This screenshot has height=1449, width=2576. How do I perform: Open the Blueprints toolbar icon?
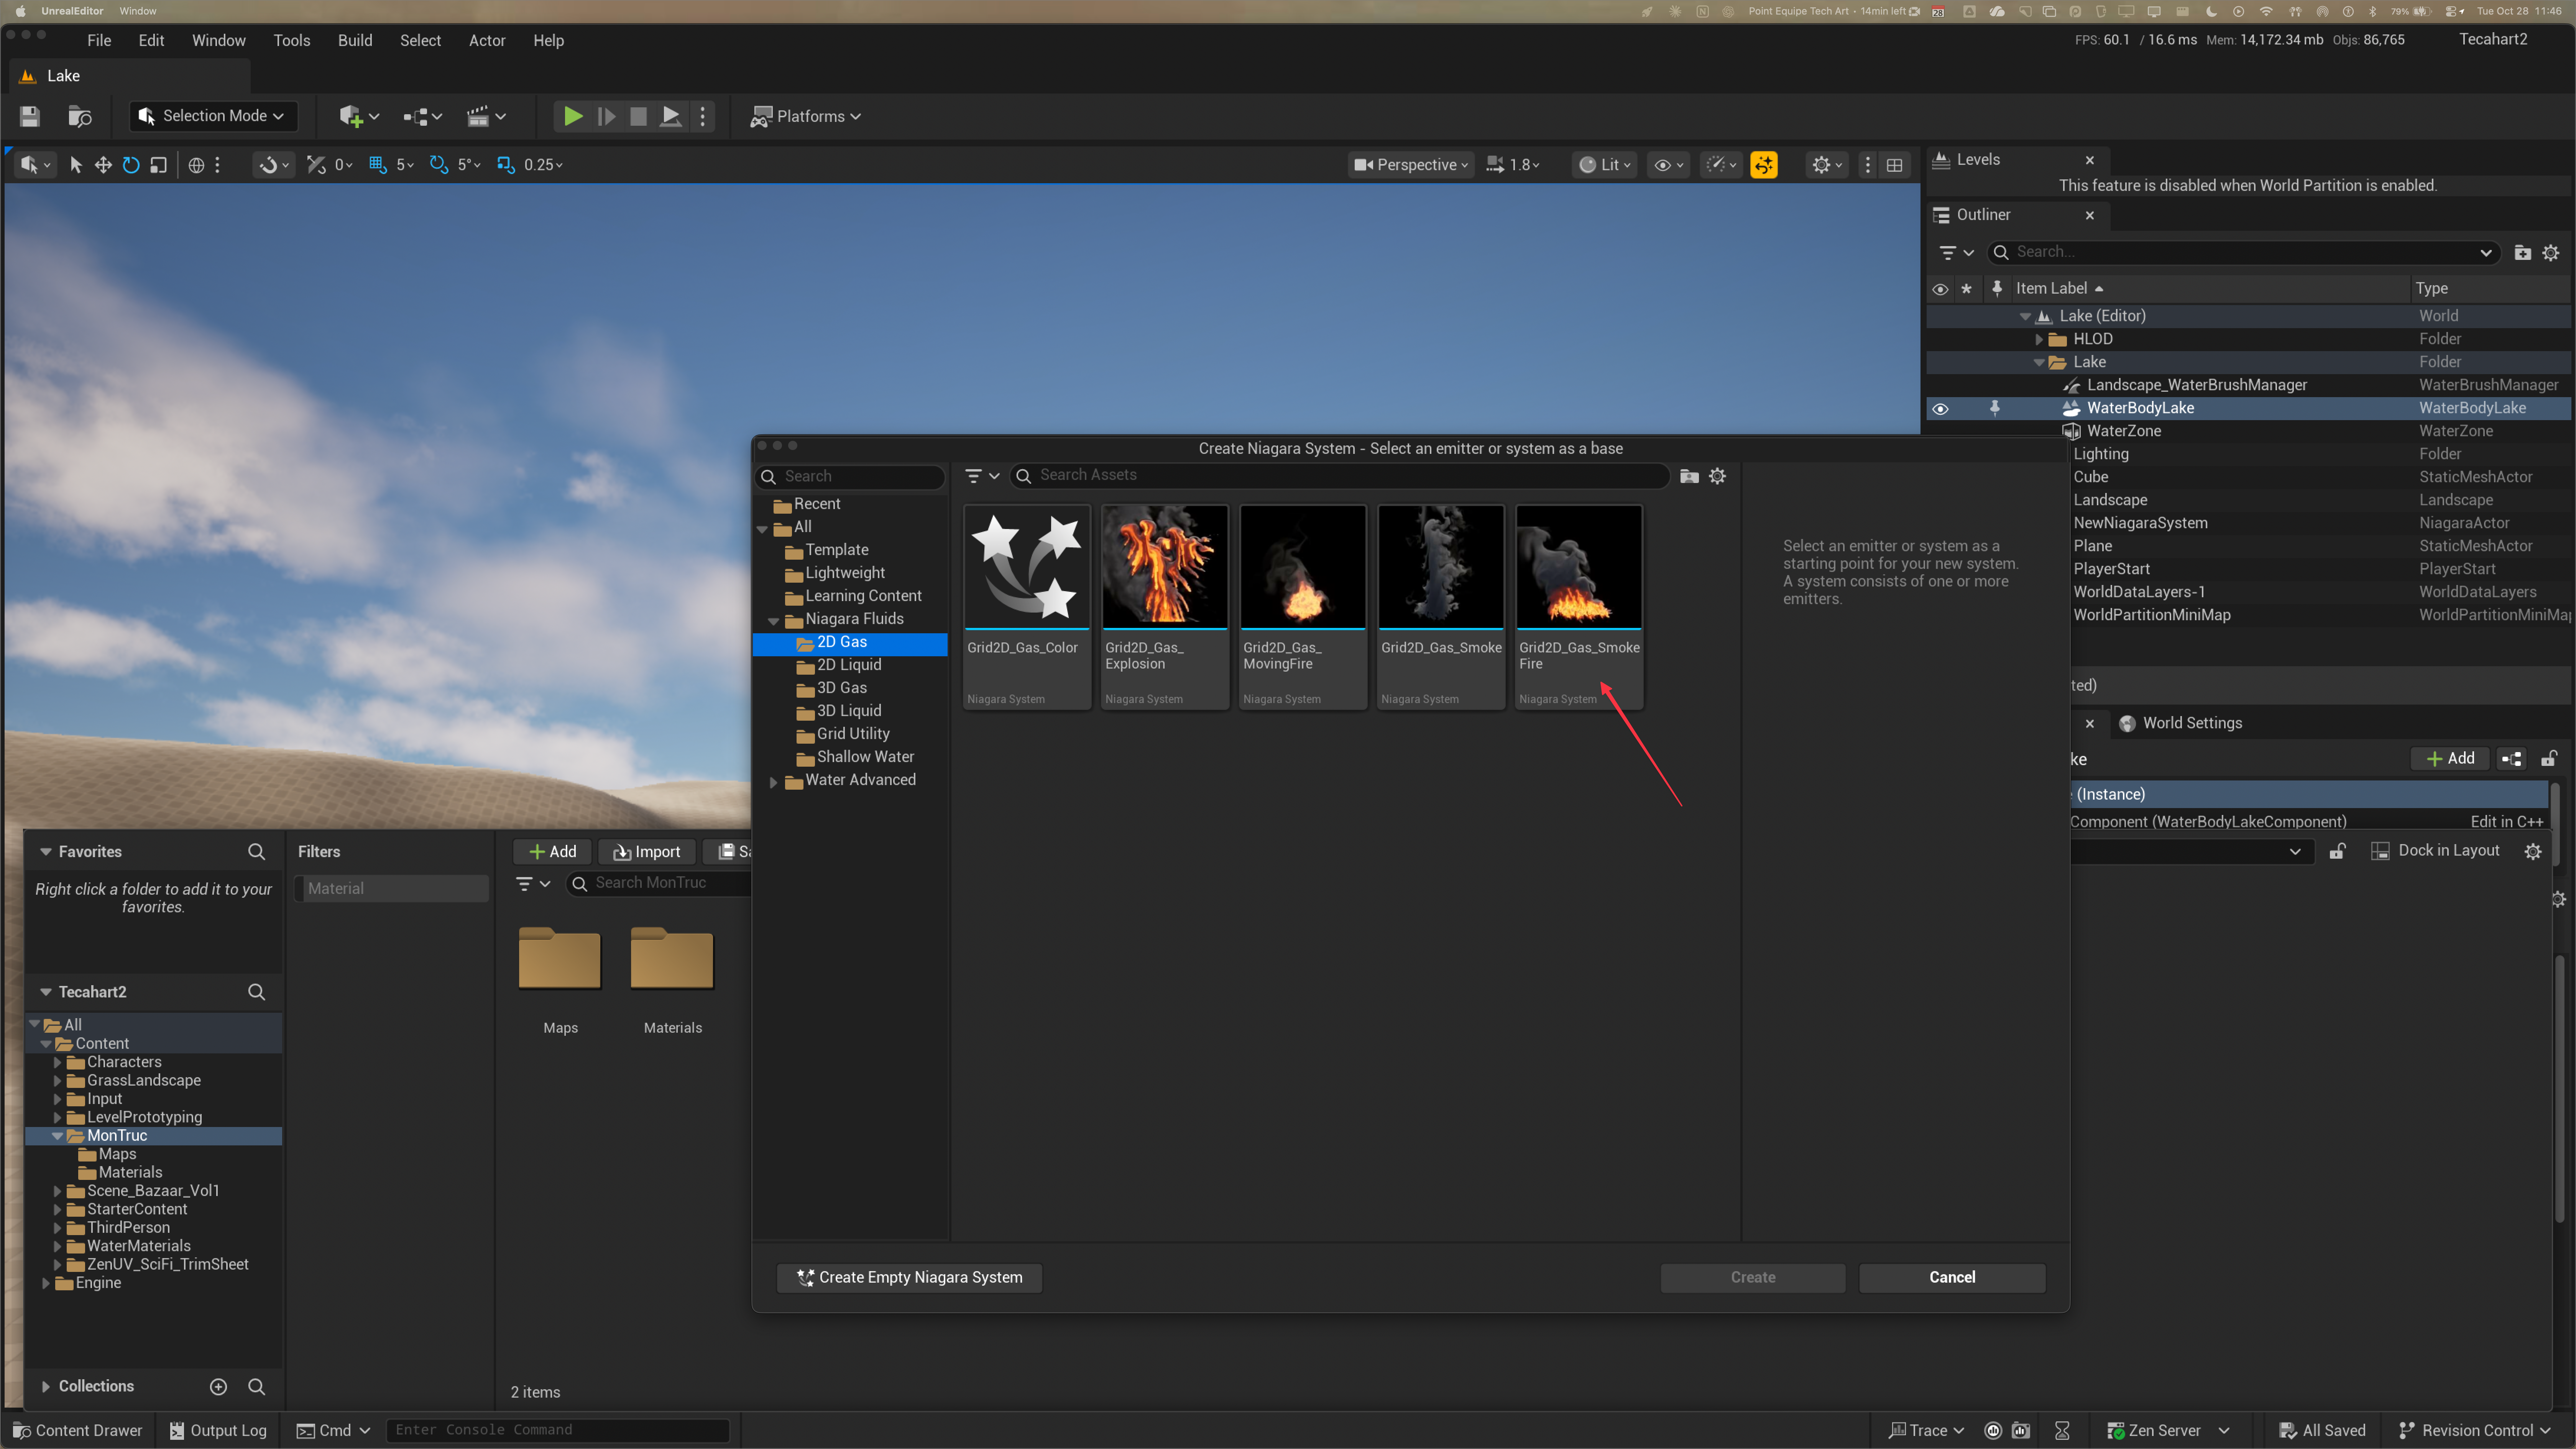click(x=422, y=116)
